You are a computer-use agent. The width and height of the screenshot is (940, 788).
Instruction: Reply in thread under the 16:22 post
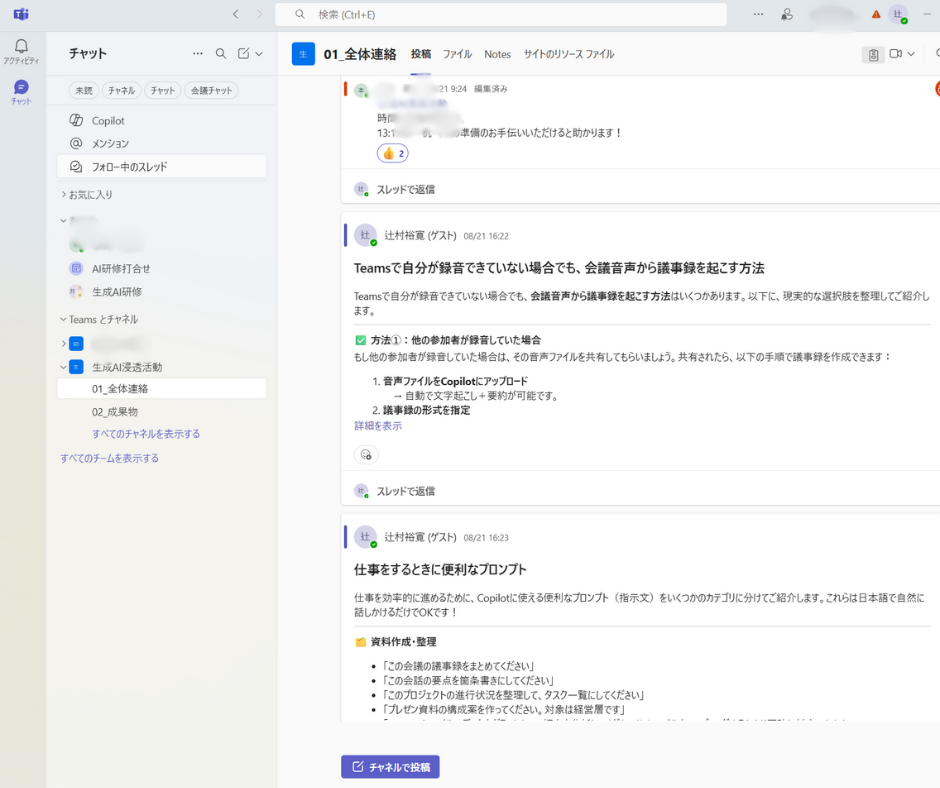tap(405, 491)
